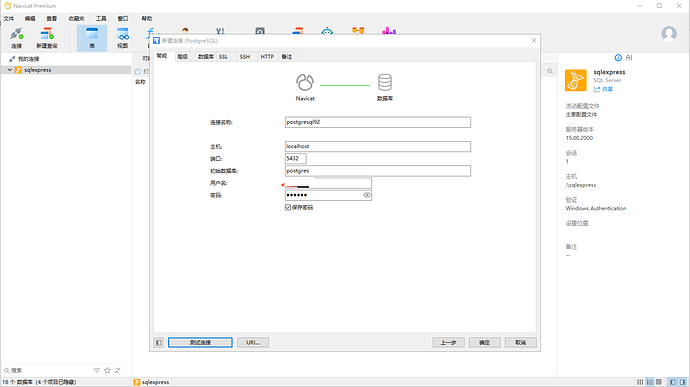Close the New Connection dialog
The width and height of the screenshot is (690, 387).
[x=534, y=41]
